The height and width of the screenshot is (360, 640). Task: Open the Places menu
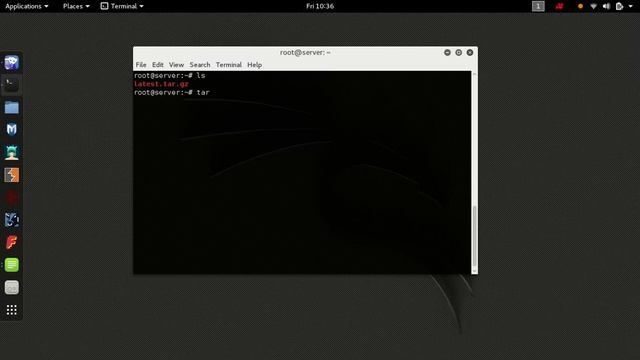tap(76, 6)
